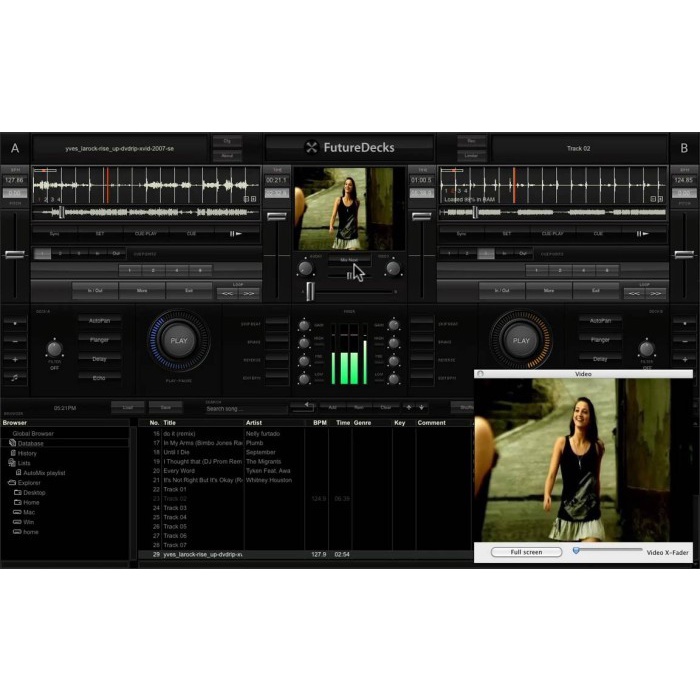Screen dimensions: 700x700
Task: Click deck A waveform zoom in small square icon
Action: click(x=253, y=199)
